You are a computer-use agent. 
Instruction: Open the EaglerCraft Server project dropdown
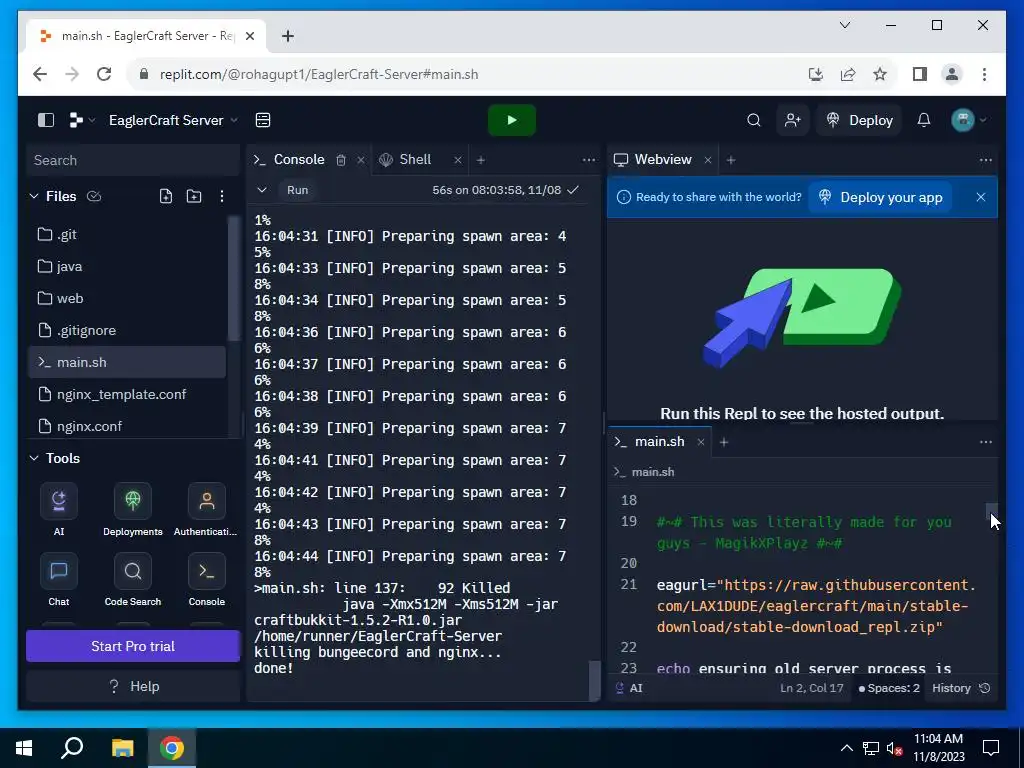click(174, 120)
